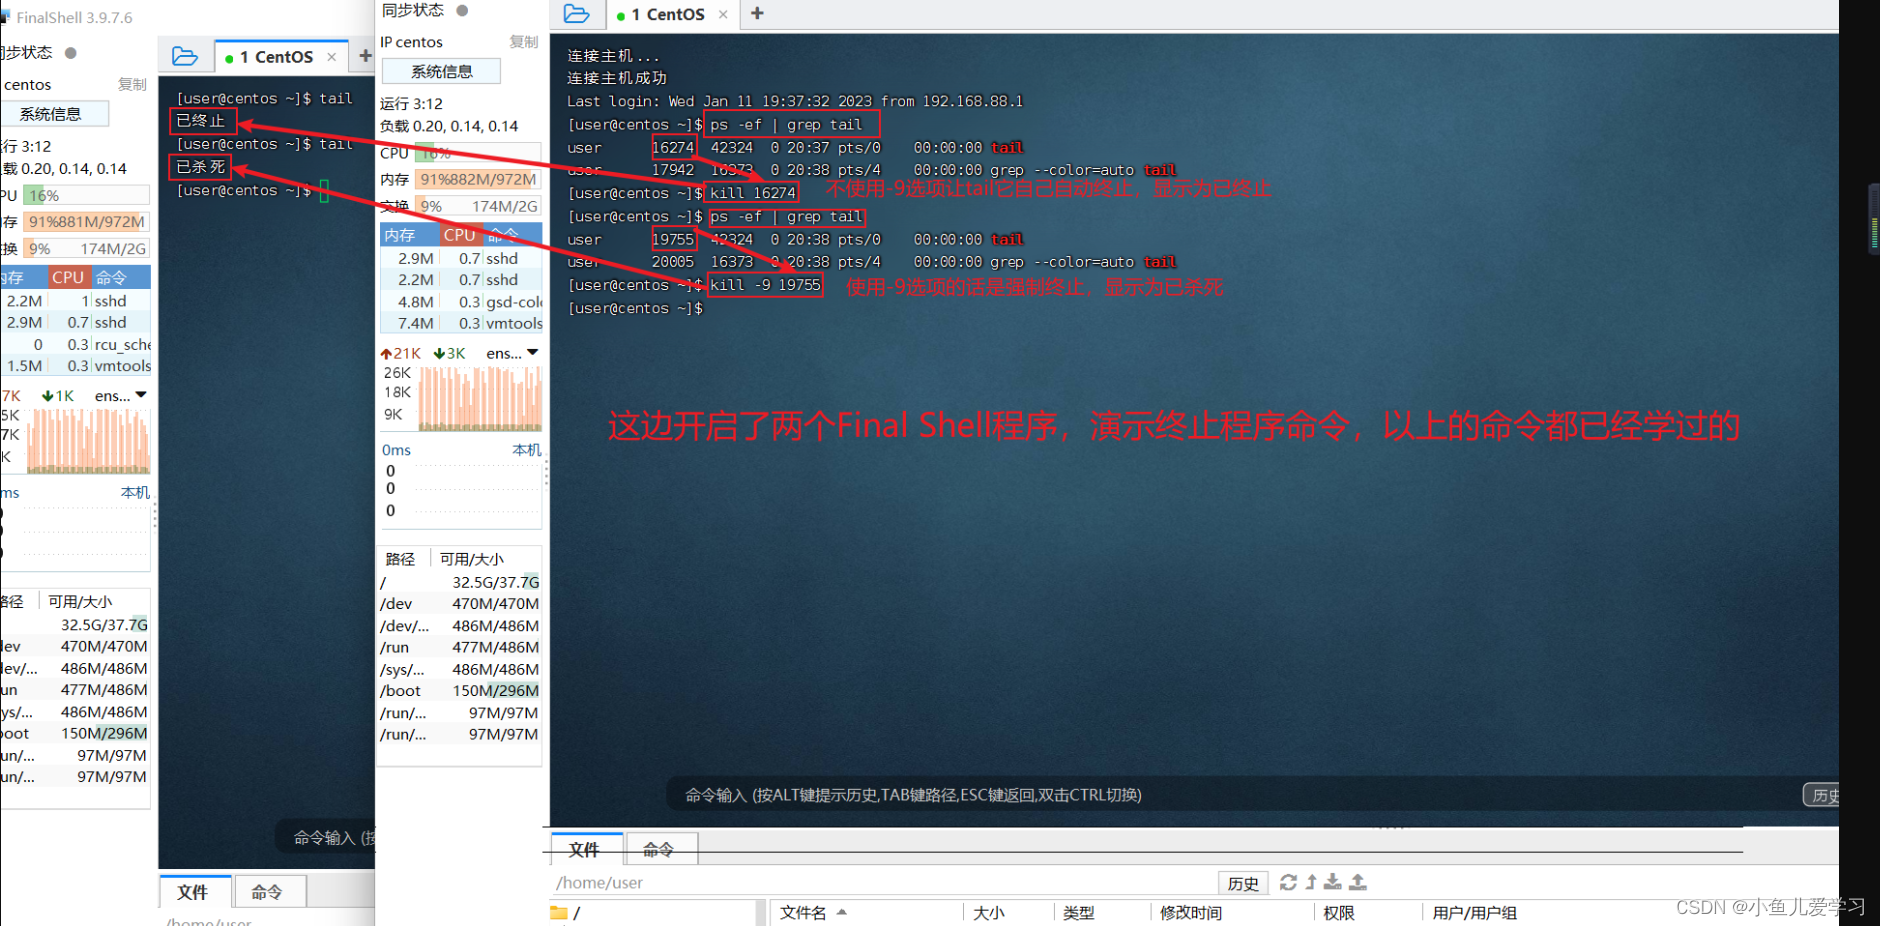Click 历史 button in command input bar
The height and width of the screenshot is (926, 1880).
click(x=1822, y=795)
